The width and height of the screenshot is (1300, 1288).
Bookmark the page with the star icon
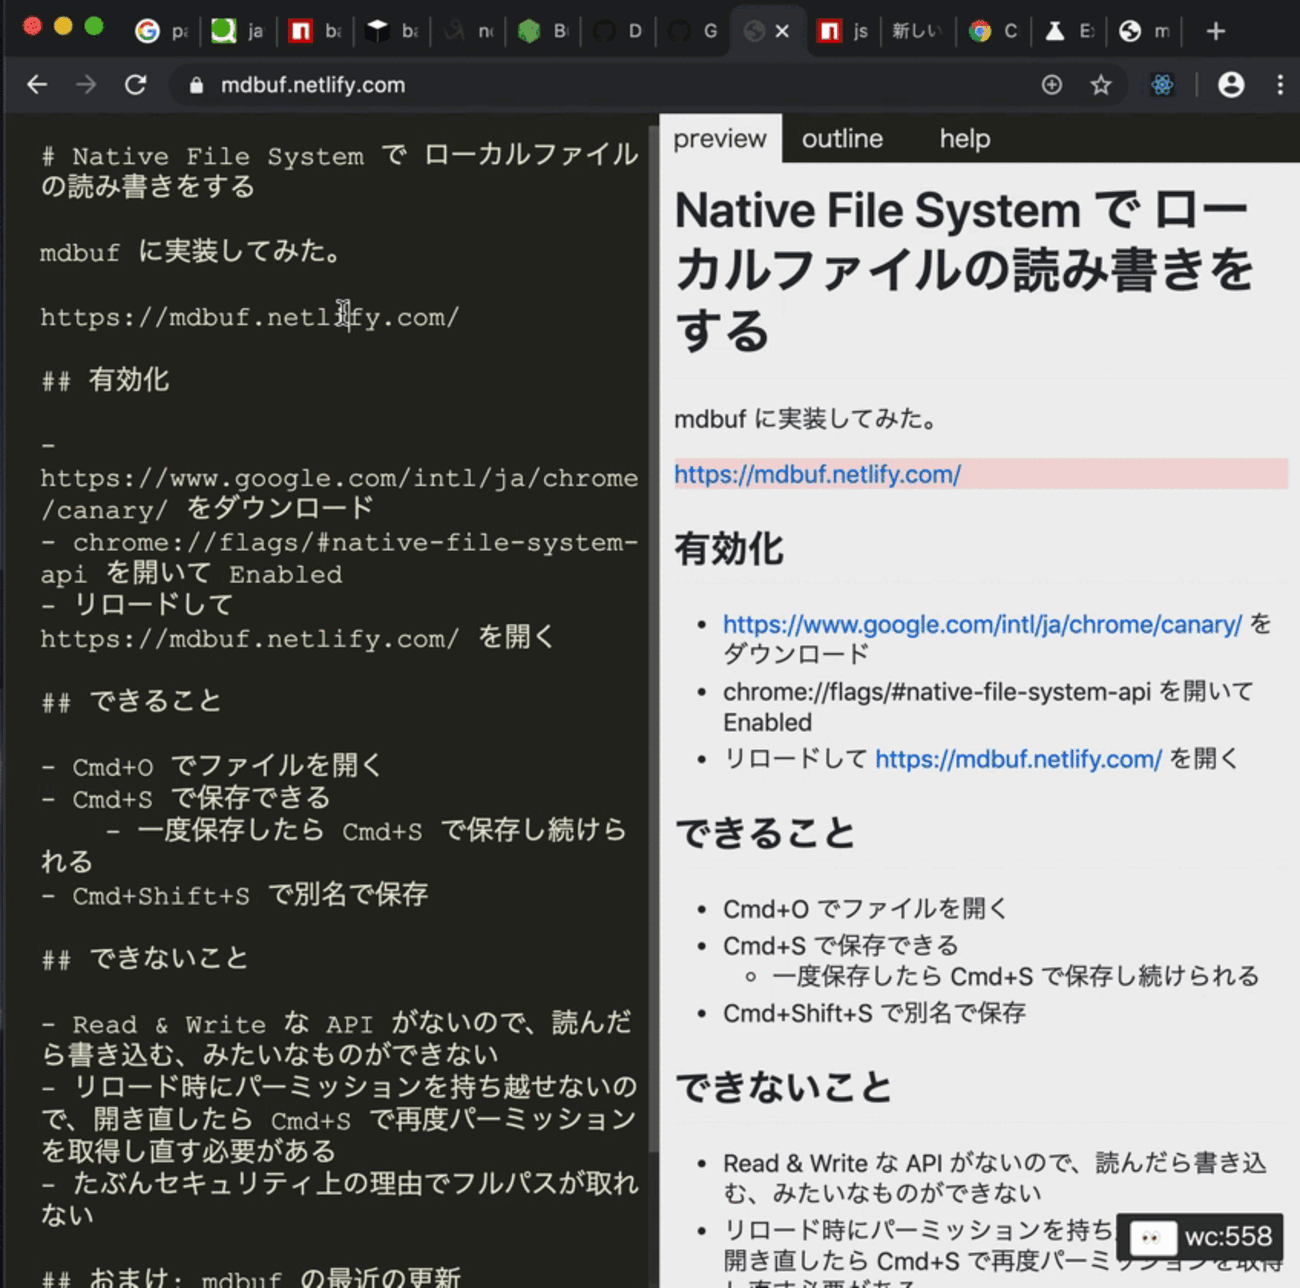[x=1100, y=85]
